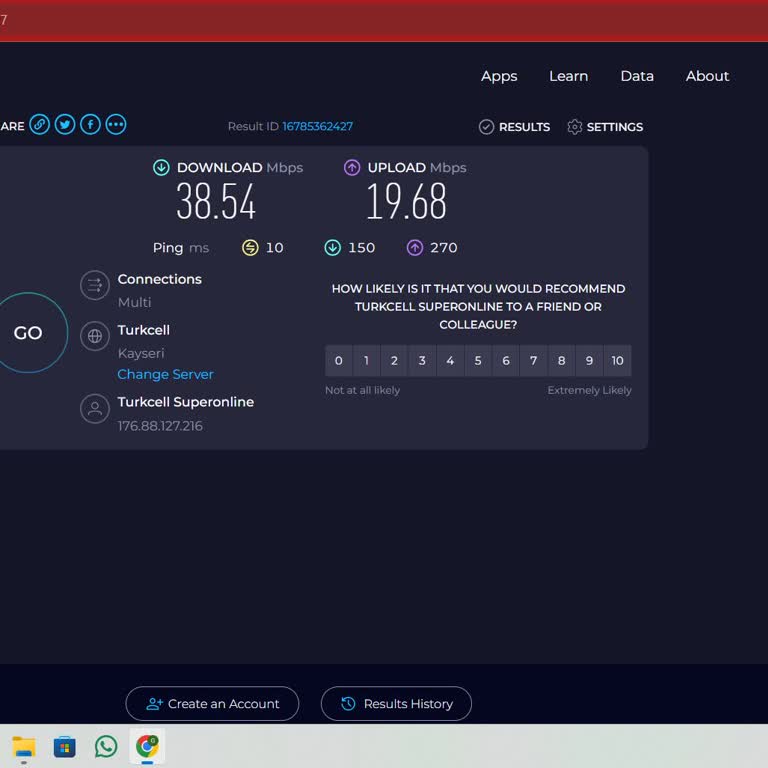Image resolution: width=768 pixels, height=768 pixels.
Task: Open WhatsApp from the taskbar
Action: coord(106,747)
